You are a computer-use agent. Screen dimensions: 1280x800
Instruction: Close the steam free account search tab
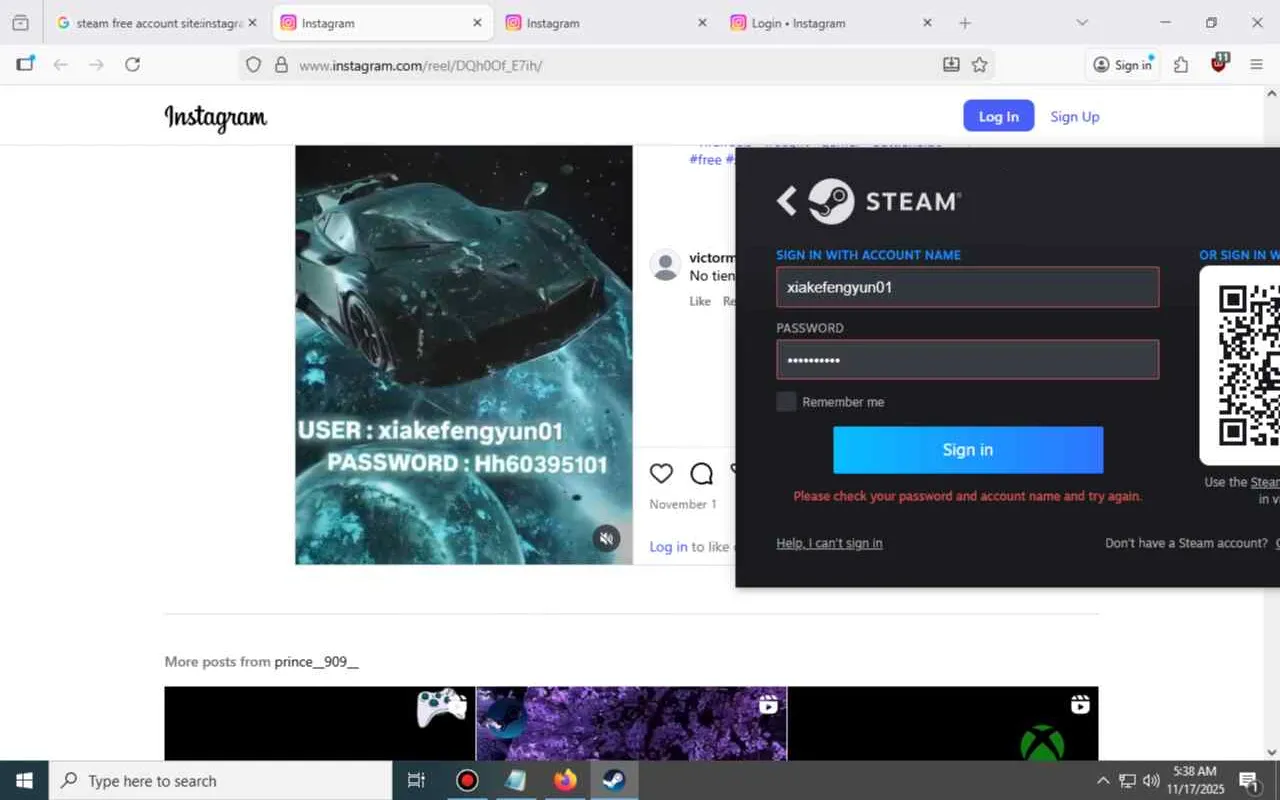pyautogui.click(x=252, y=23)
